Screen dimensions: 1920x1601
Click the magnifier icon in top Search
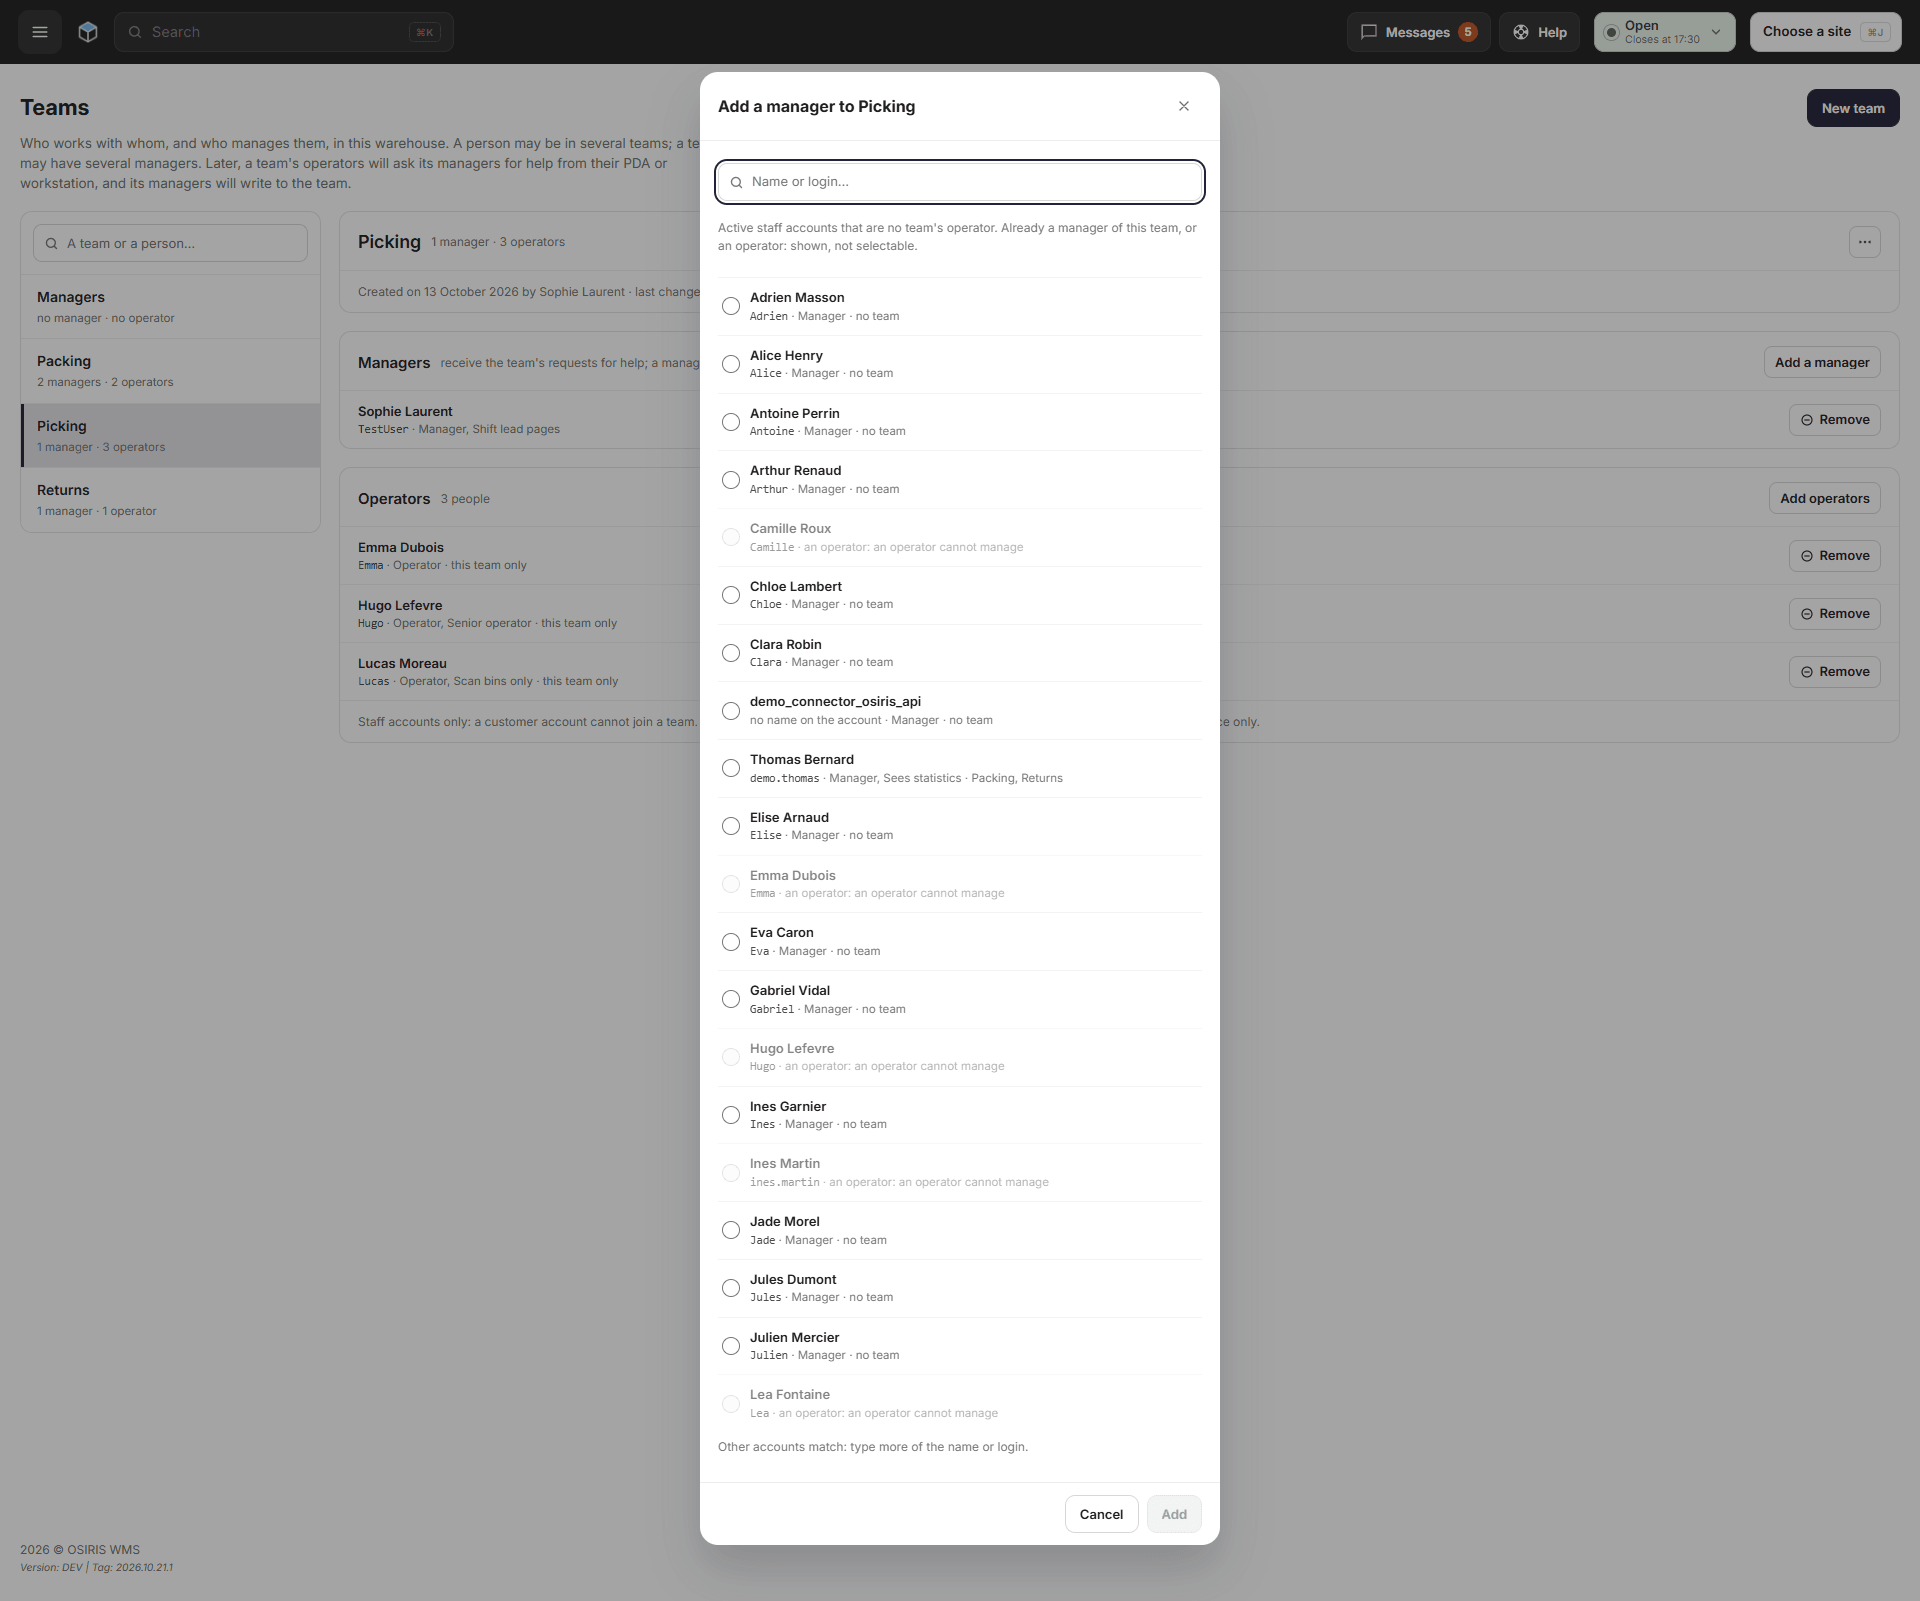(x=135, y=32)
